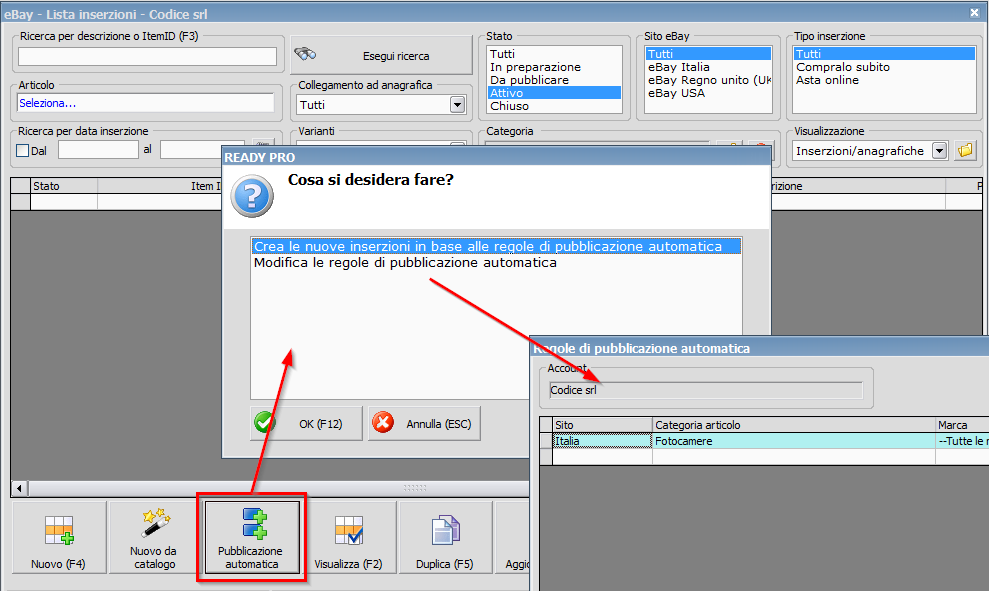Click the question mark dialog icon
The height and width of the screenshot is (591, 989).
click(x=252, y=196)
